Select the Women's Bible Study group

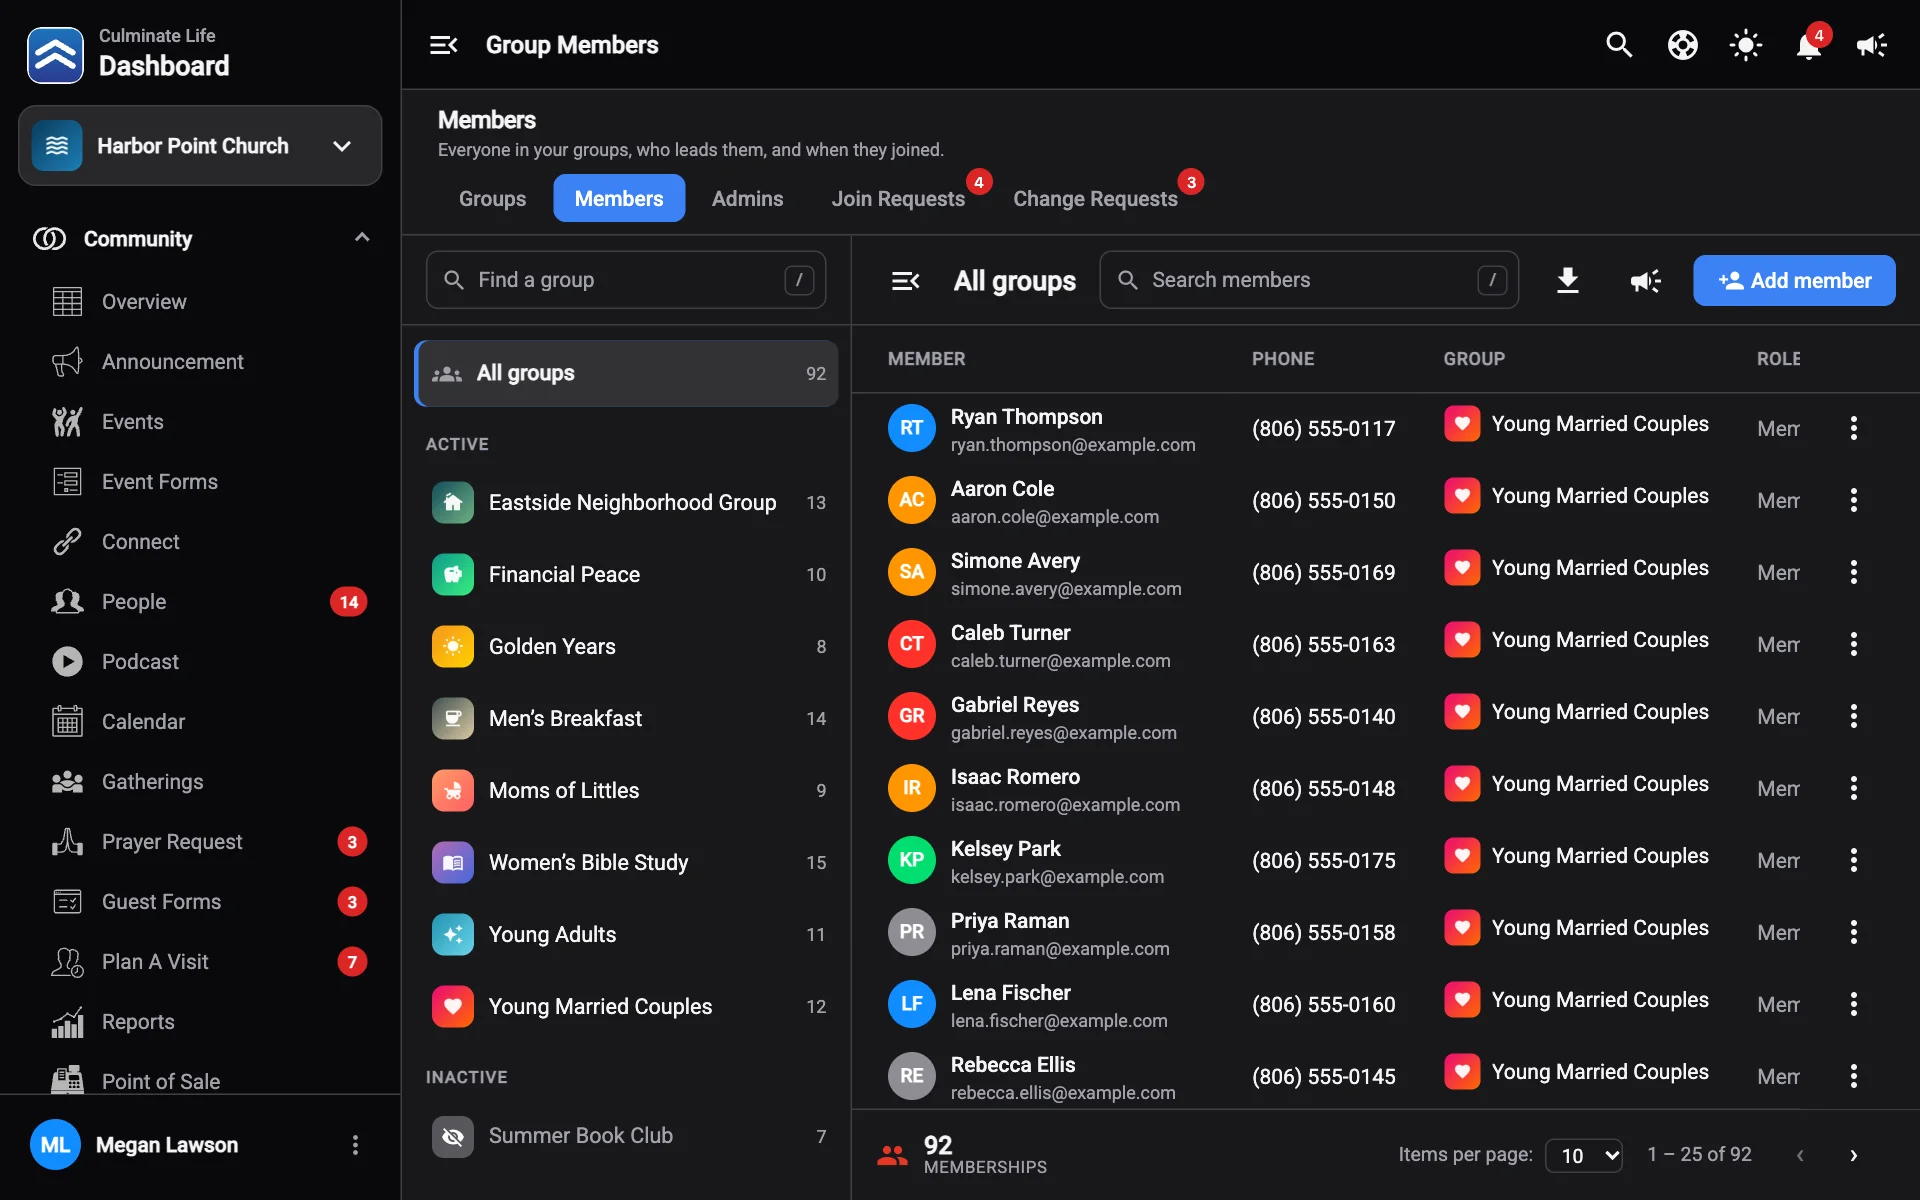click(x=627, y=862)
